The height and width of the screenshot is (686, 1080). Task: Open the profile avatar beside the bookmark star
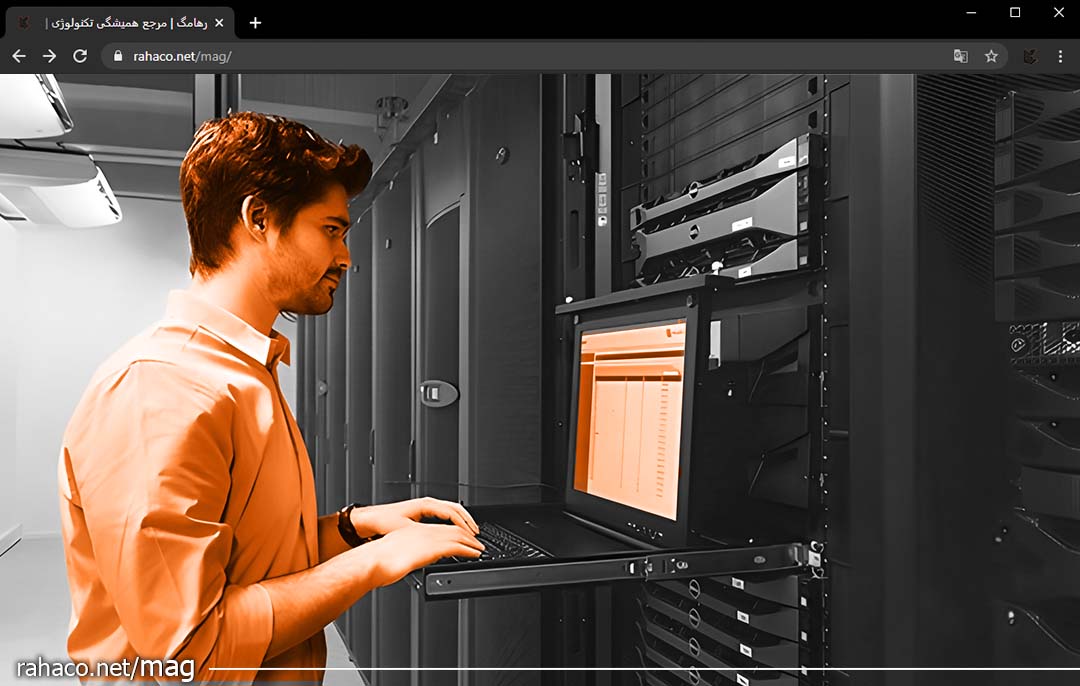pos(1030,56)
